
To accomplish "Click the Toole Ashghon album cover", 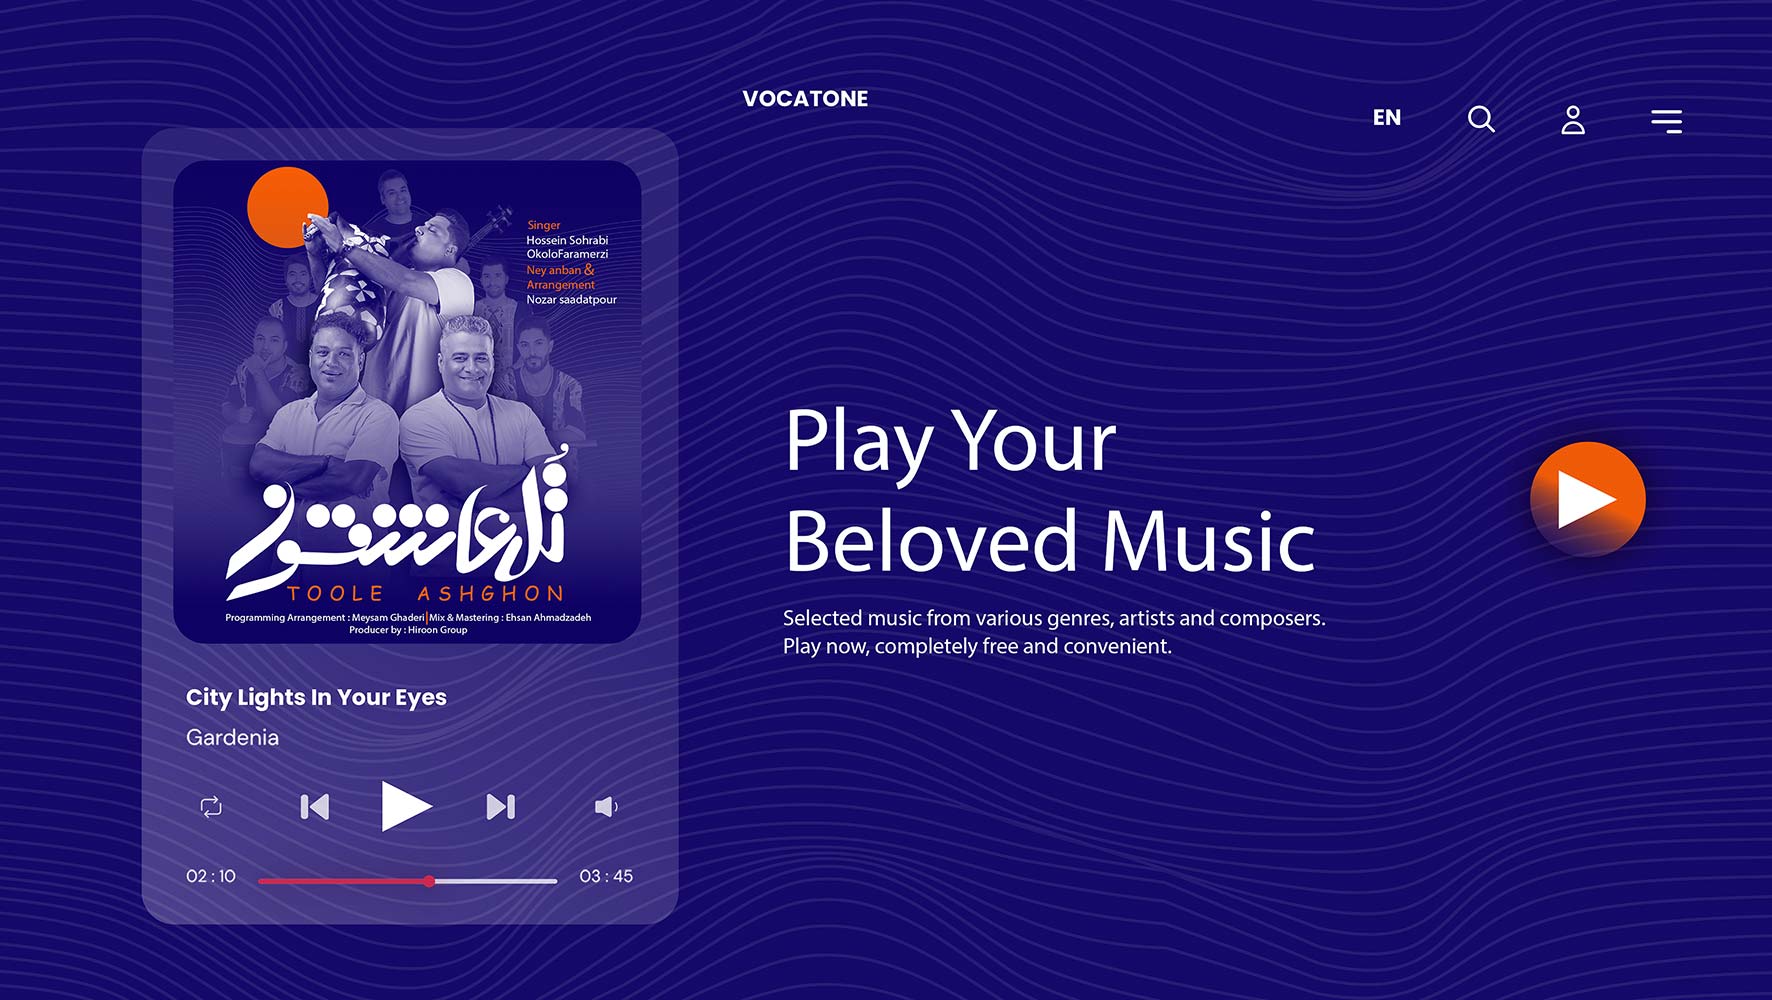I will 407,401.
